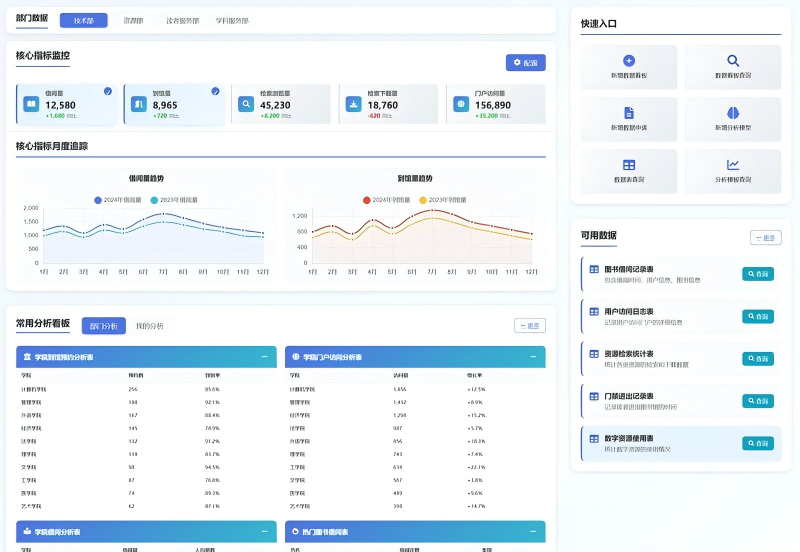Image resolution: width=800 pixels, height=552 pixels.
Task: Click the 新增分析模型 brain icon
Action: tap(733, 113)
